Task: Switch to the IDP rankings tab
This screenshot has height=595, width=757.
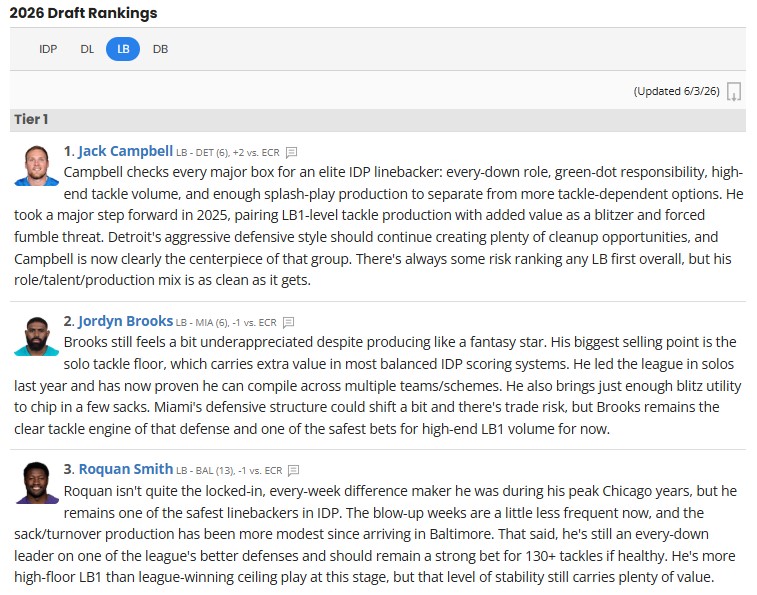Action: coord(48,49)
